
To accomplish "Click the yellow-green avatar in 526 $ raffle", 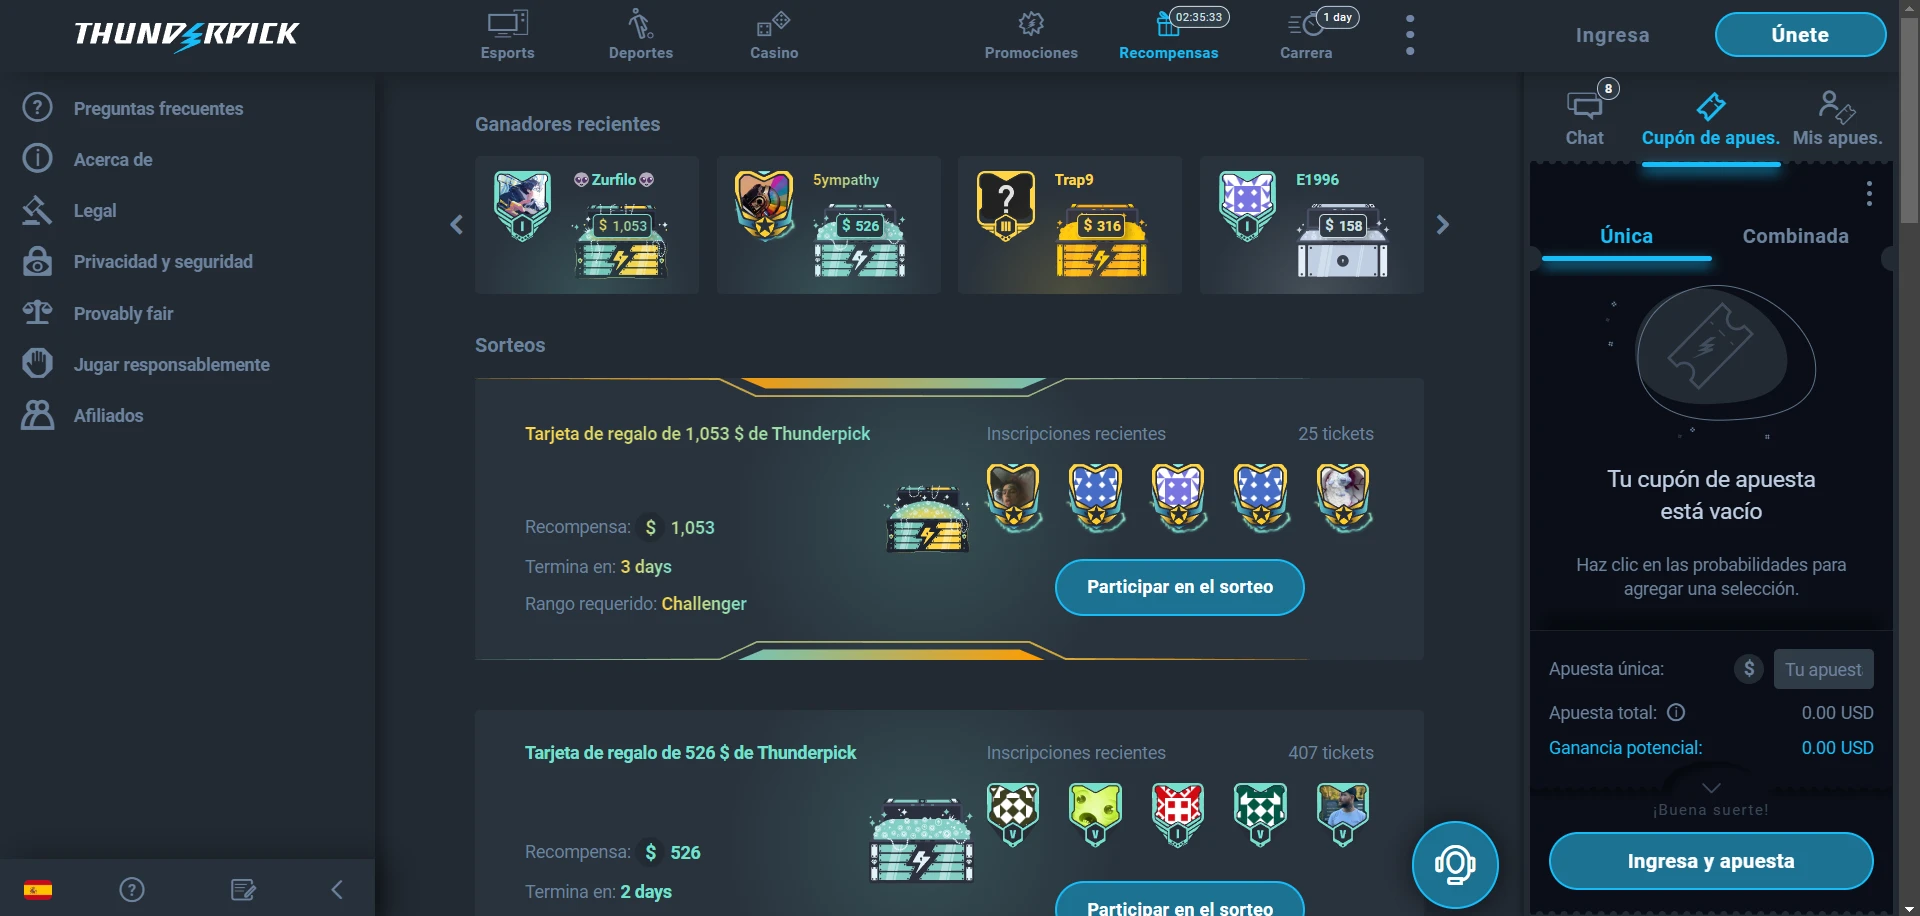I will [1095, 814].
